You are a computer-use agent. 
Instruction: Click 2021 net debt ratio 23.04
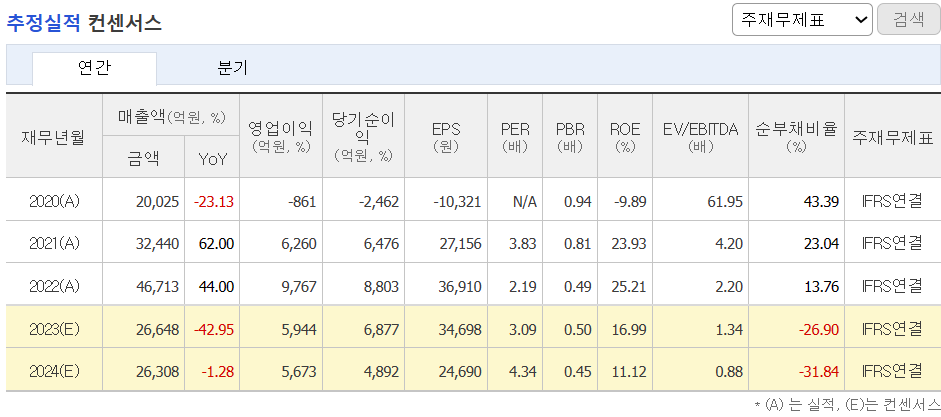[x=821, y=244]
